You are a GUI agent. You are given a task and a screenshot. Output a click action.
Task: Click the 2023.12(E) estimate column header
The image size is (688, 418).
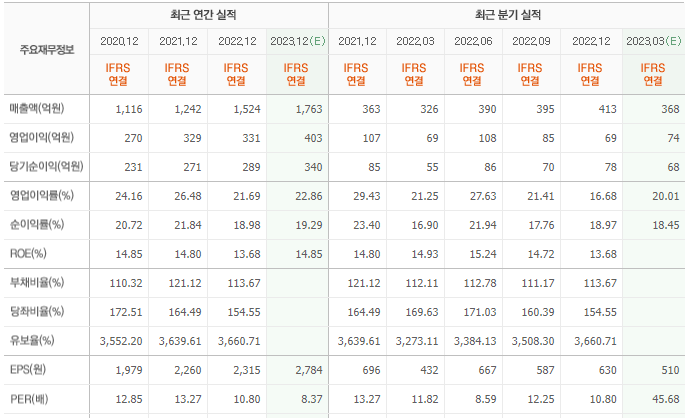coord(298,41)
